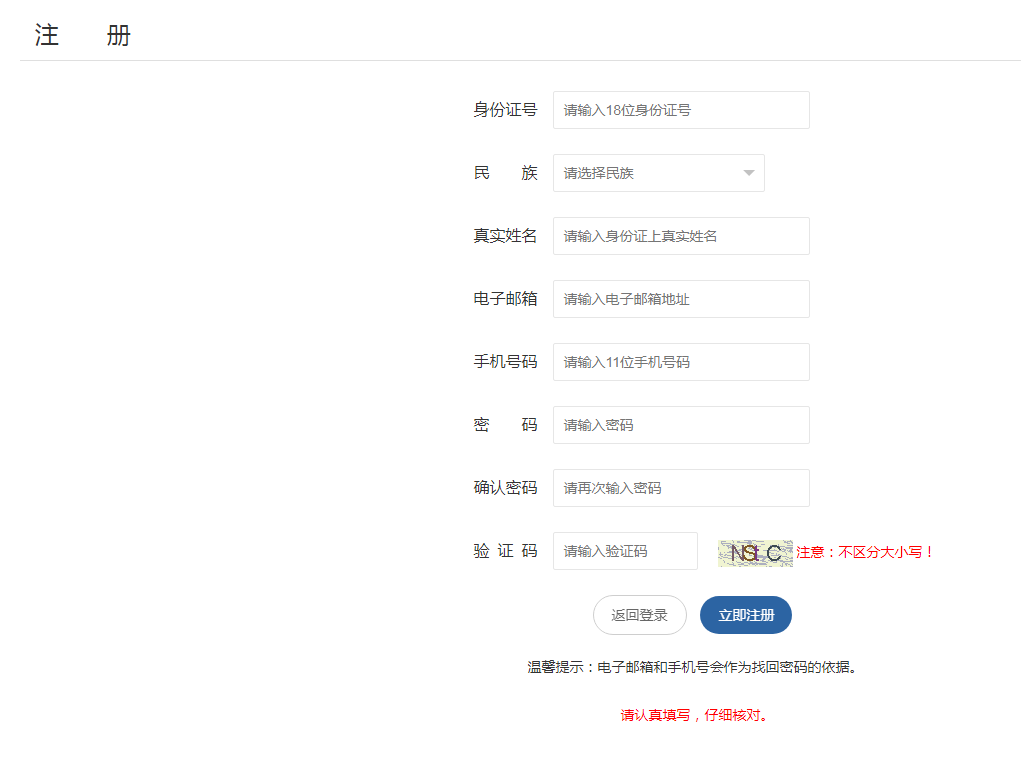The width and height of the screenshot is (1021, 777).
Task: Click the 验证码 captcha input field
Action: point(625,551)
